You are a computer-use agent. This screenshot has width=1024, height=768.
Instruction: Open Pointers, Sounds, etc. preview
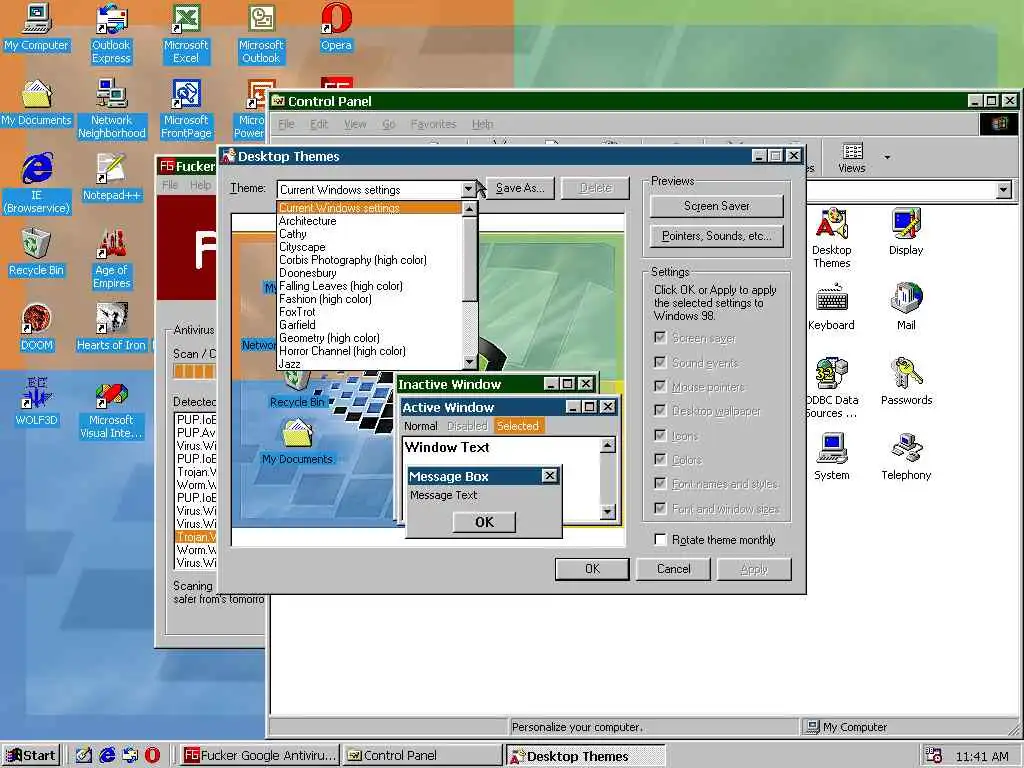716,236
